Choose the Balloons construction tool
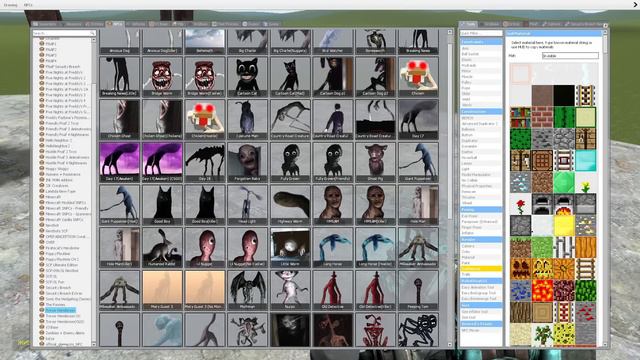 tap(481, 129)
